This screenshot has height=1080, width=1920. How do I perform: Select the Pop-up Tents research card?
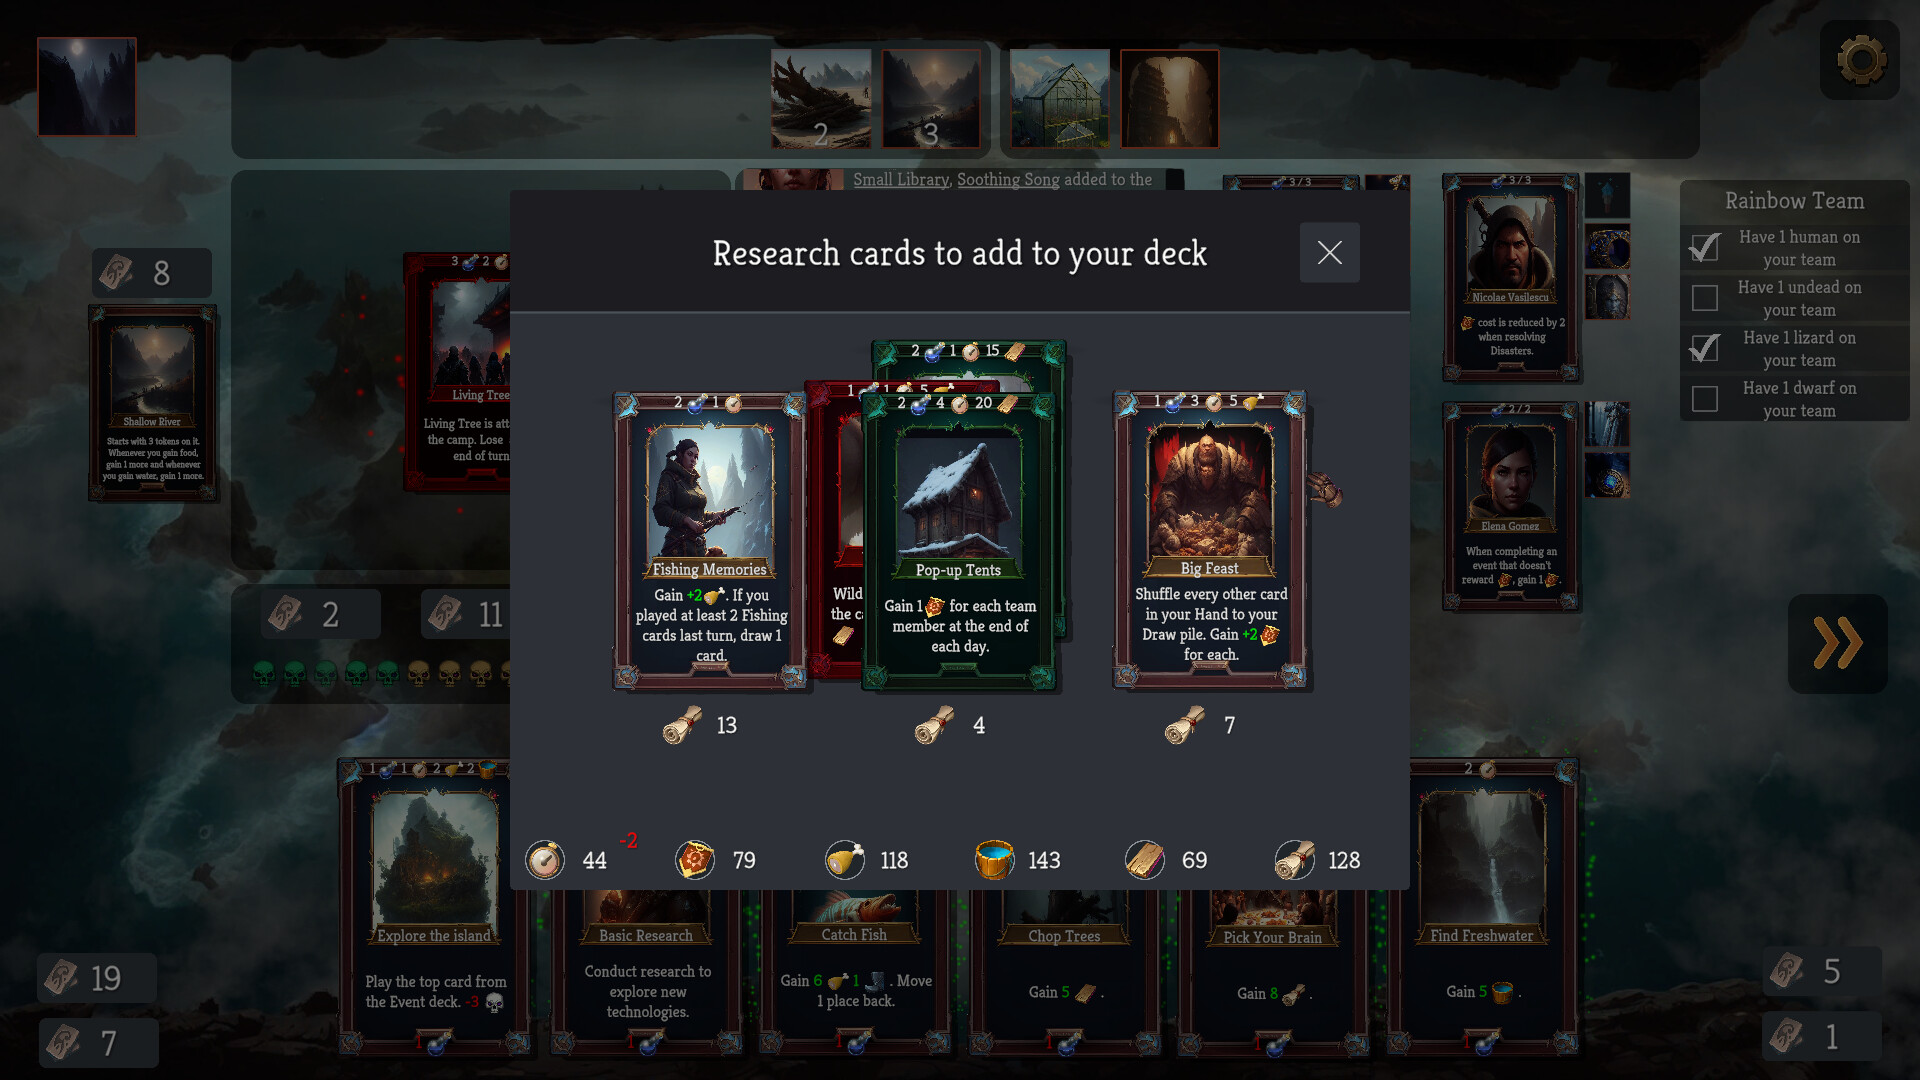point(958,540)
